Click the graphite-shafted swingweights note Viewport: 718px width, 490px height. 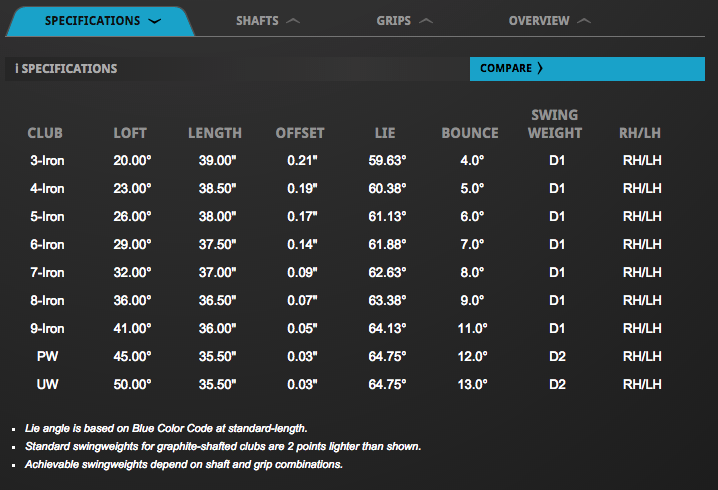[223, 446]
